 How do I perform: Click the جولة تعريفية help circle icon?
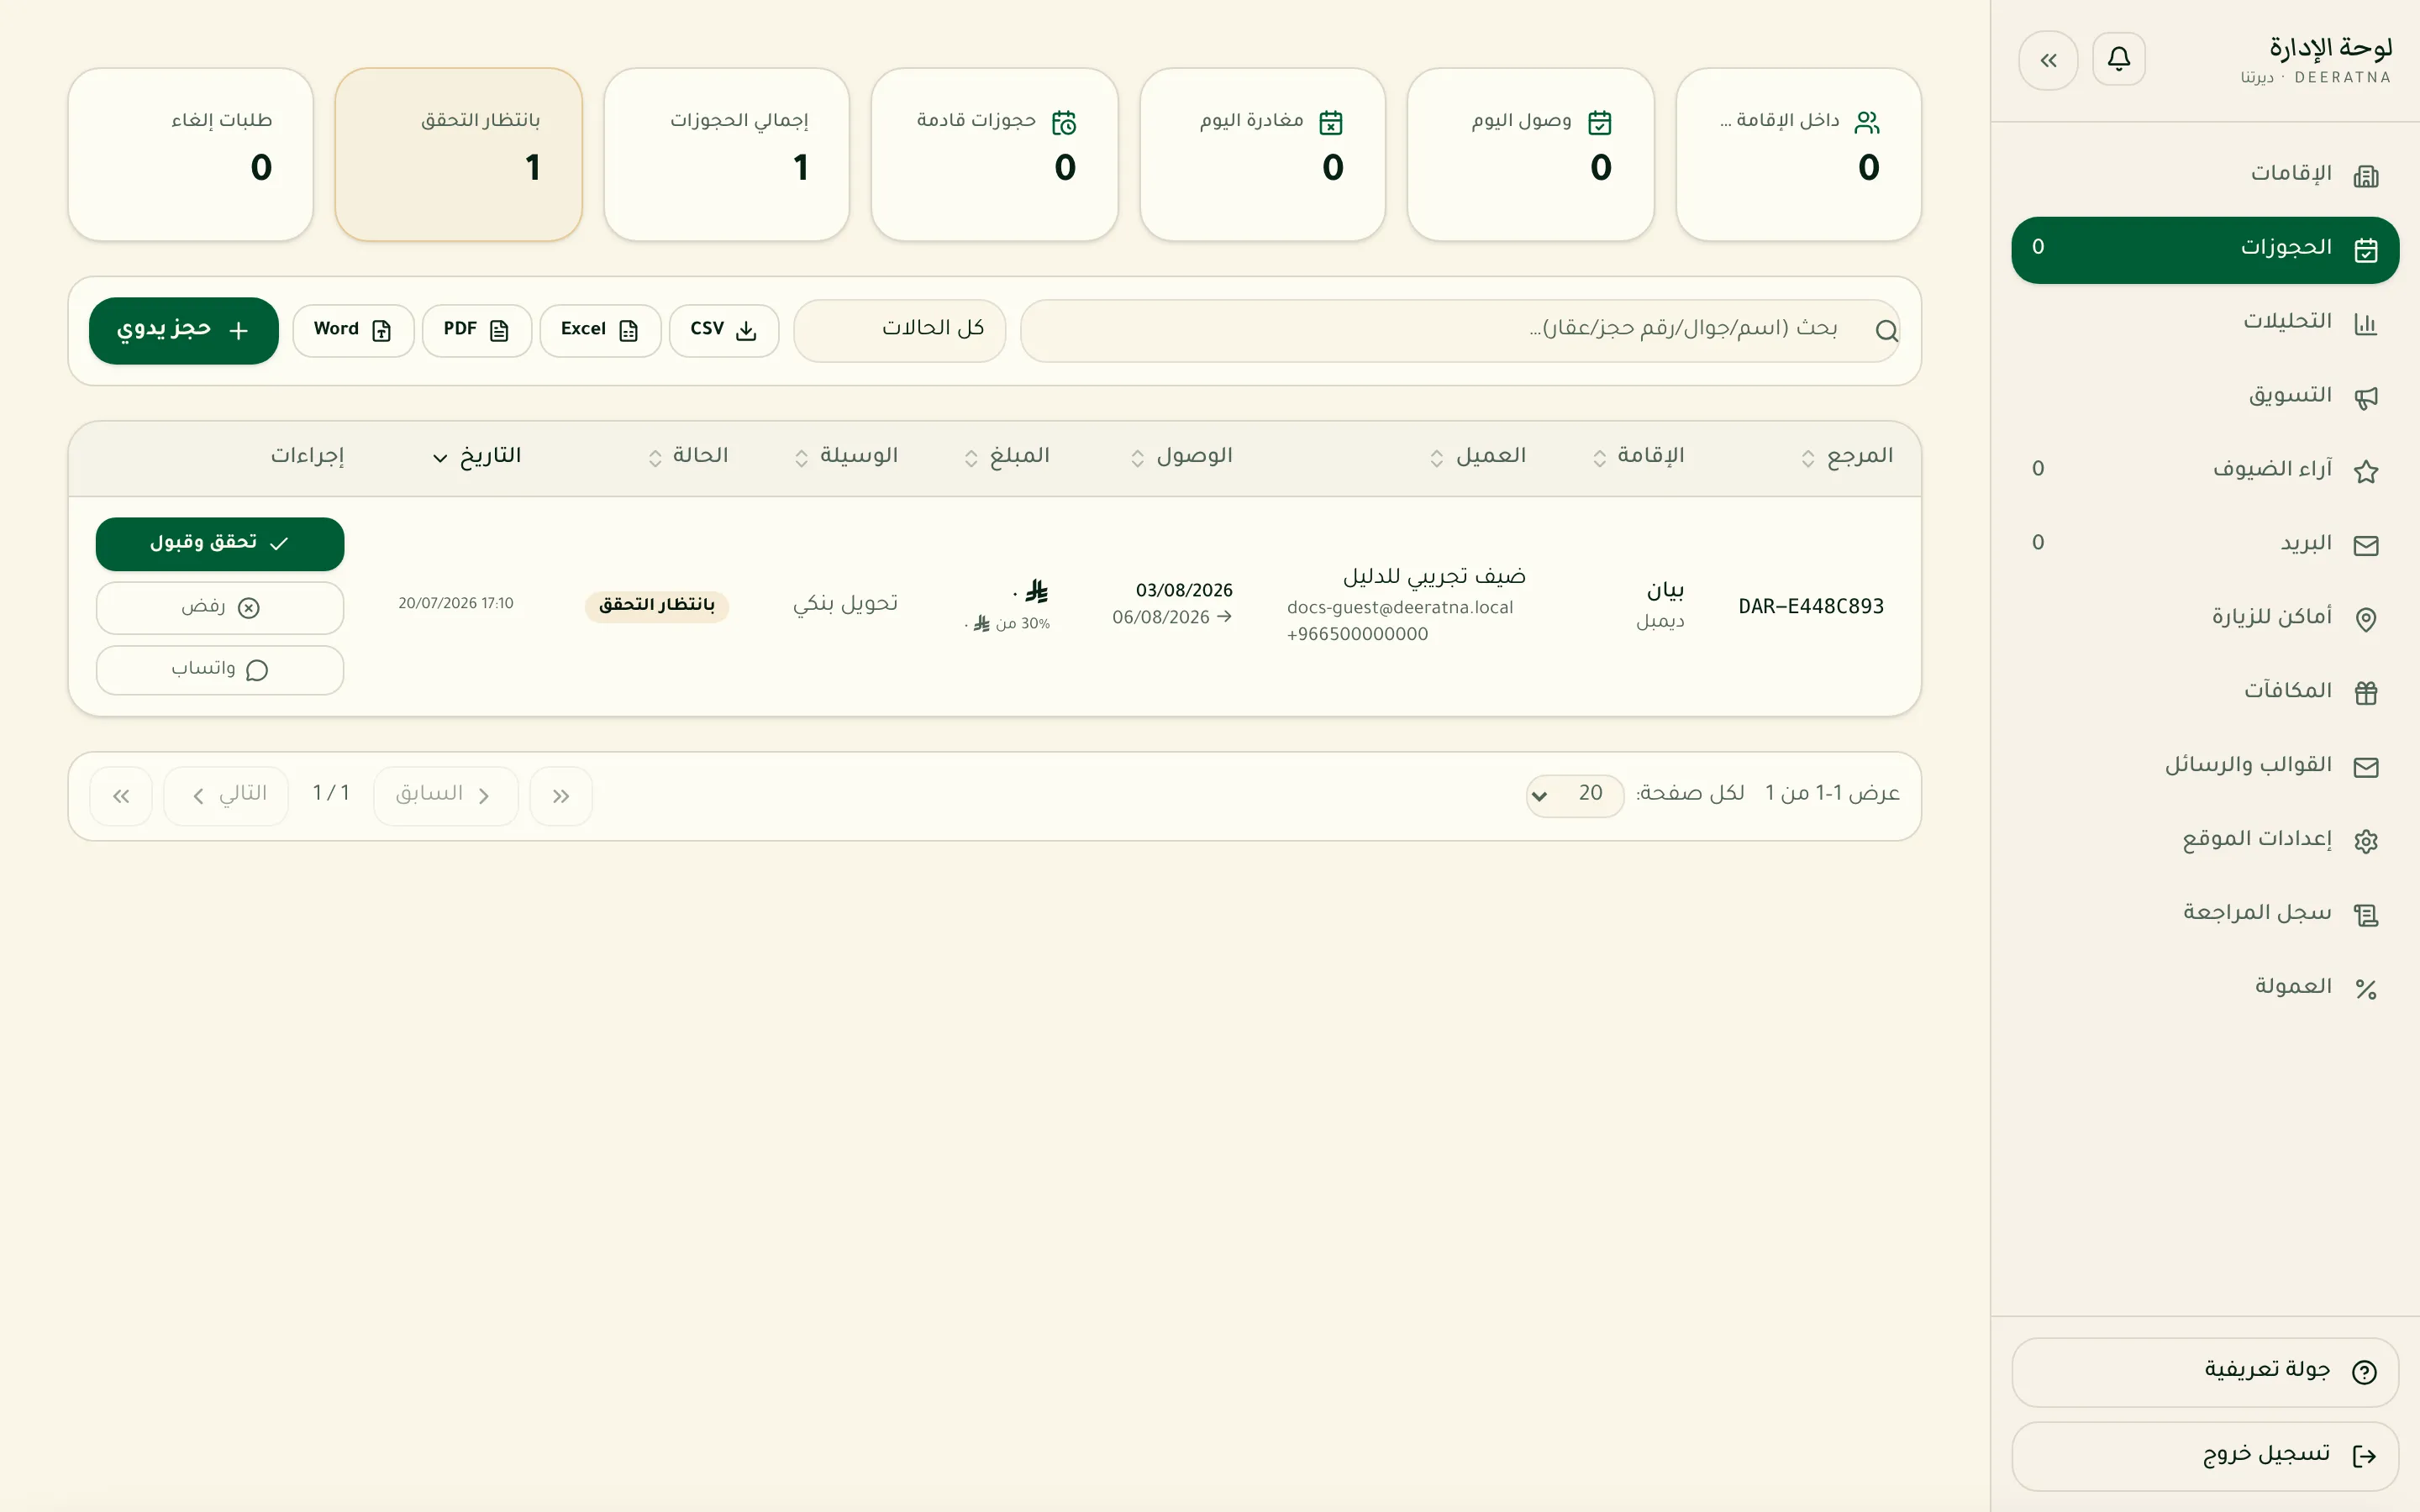click(2364, 1373)
